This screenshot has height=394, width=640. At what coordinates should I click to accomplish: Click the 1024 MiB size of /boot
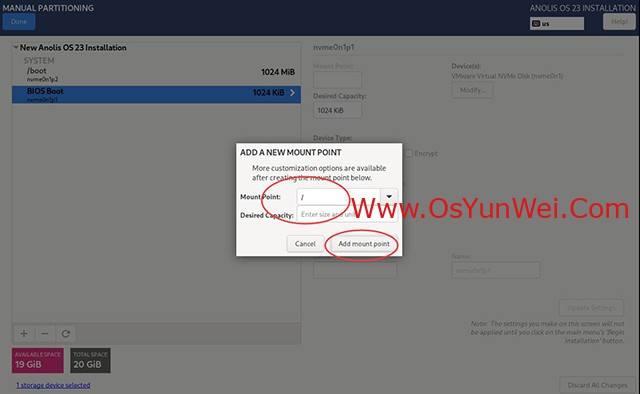click(278, 72)
